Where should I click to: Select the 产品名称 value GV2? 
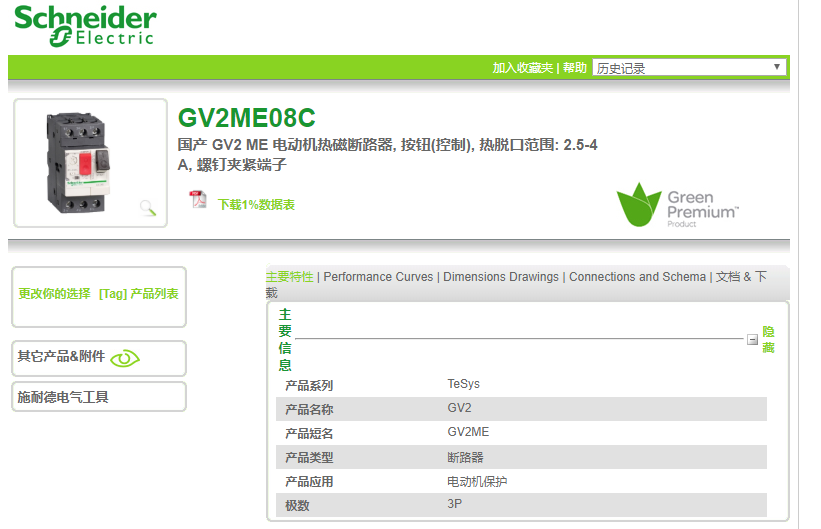459,408
